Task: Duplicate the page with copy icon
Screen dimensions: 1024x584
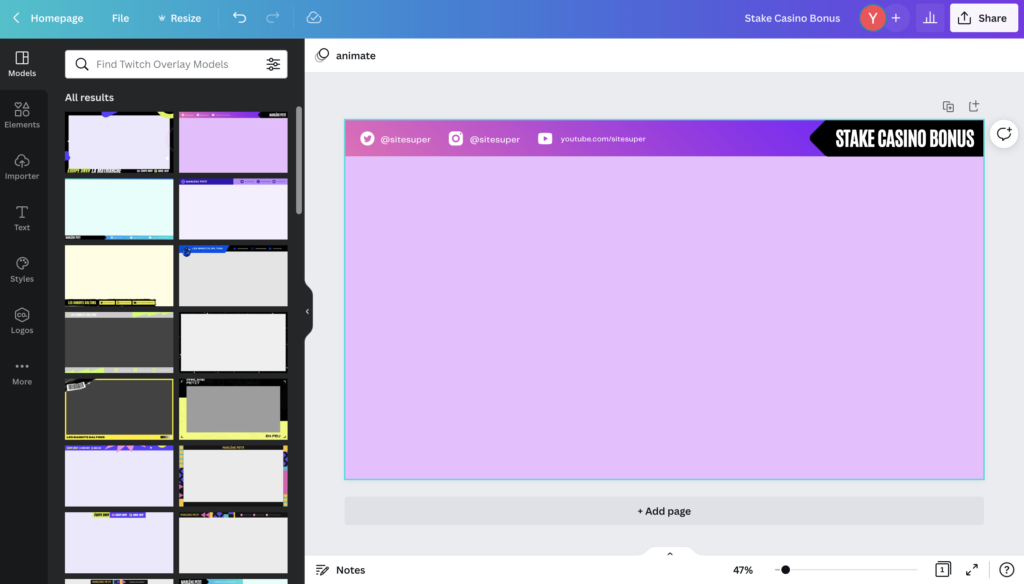Action: click(x=948, y=106)
